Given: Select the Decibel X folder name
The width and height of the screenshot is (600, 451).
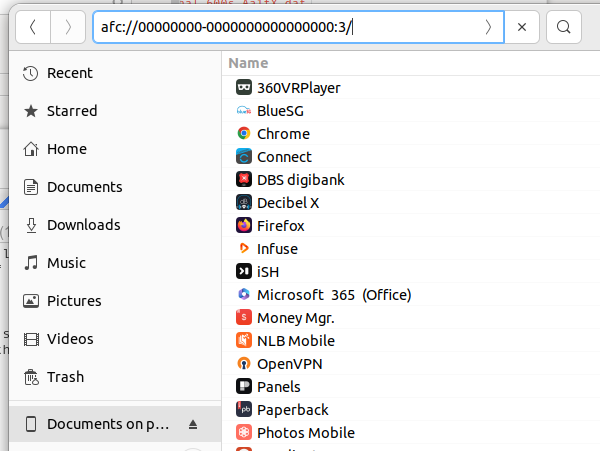Looking at the screenshot, I should [288, 203].
